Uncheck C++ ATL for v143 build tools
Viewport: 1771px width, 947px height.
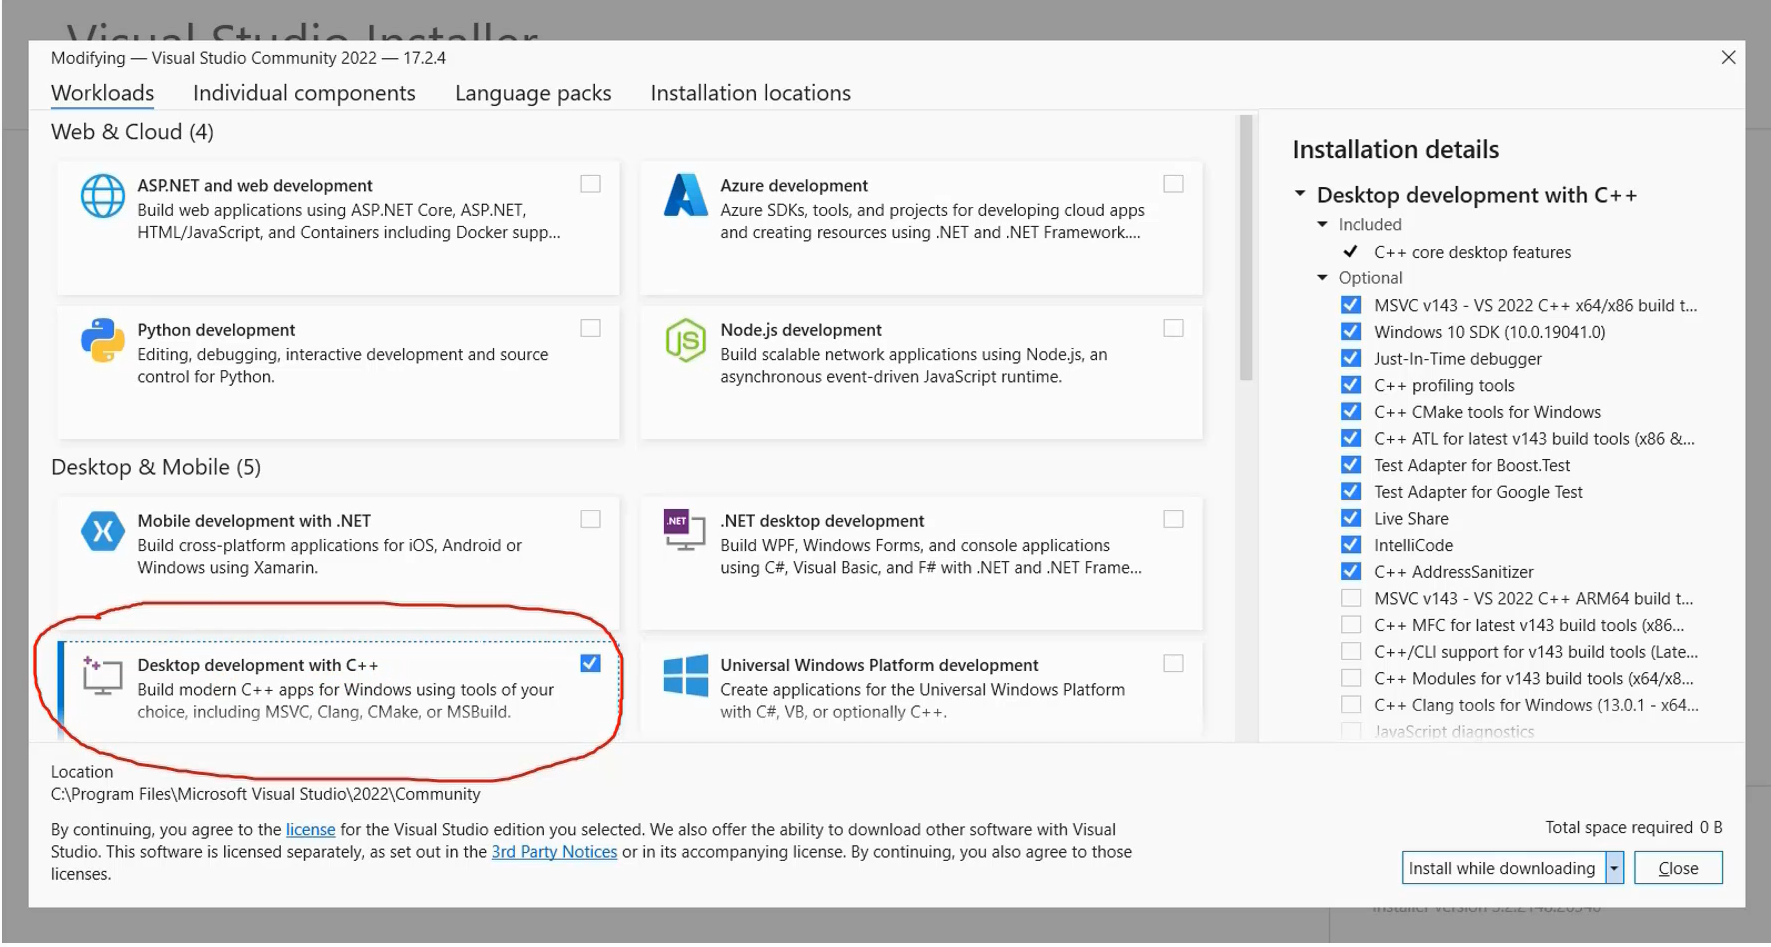(x=1351, y=438)
